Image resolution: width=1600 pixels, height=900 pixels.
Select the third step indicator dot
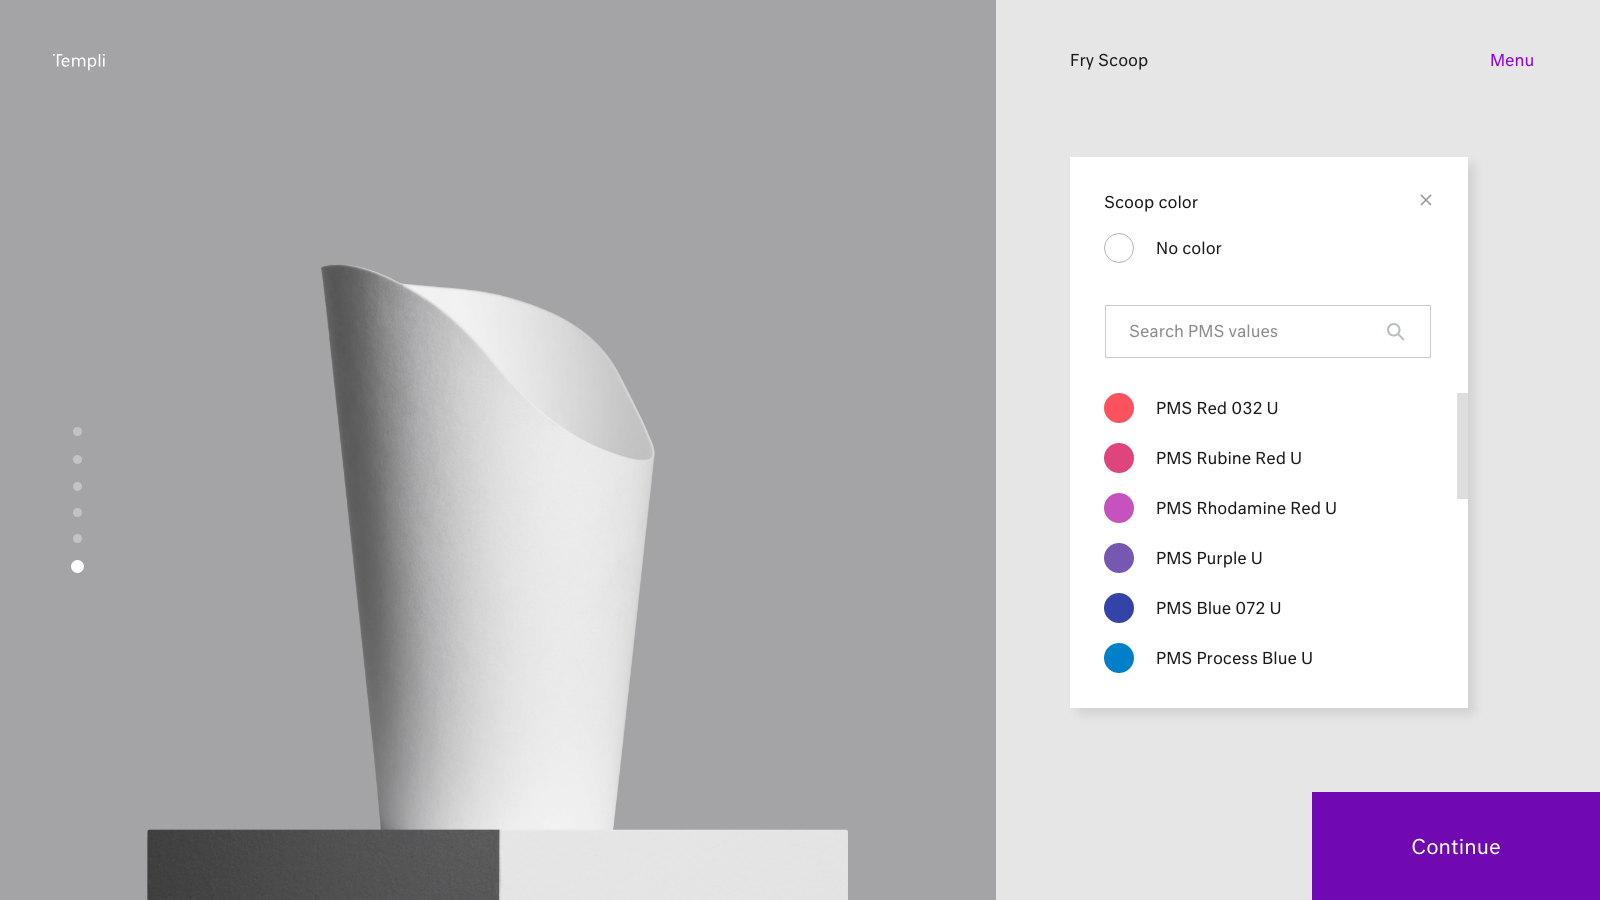tap(77, 487)
